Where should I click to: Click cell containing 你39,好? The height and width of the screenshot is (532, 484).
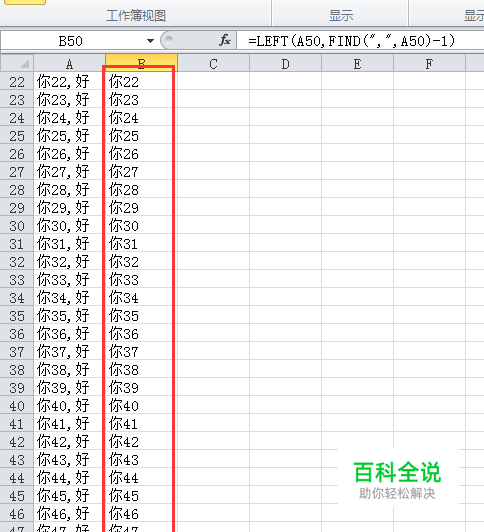click(x=69, y=387)
